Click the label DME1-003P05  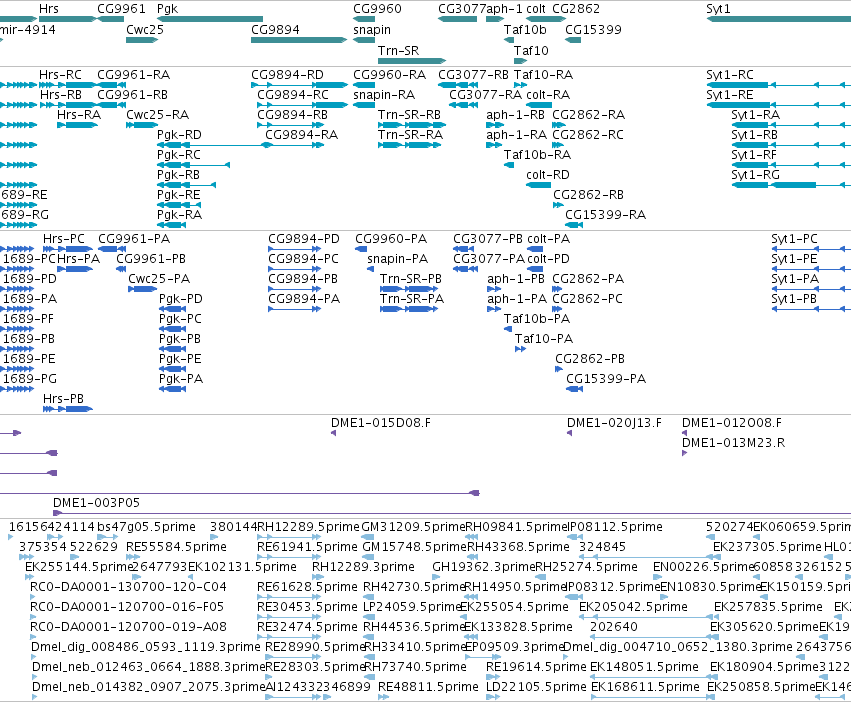pyautogui.click(x=96, y=503)
